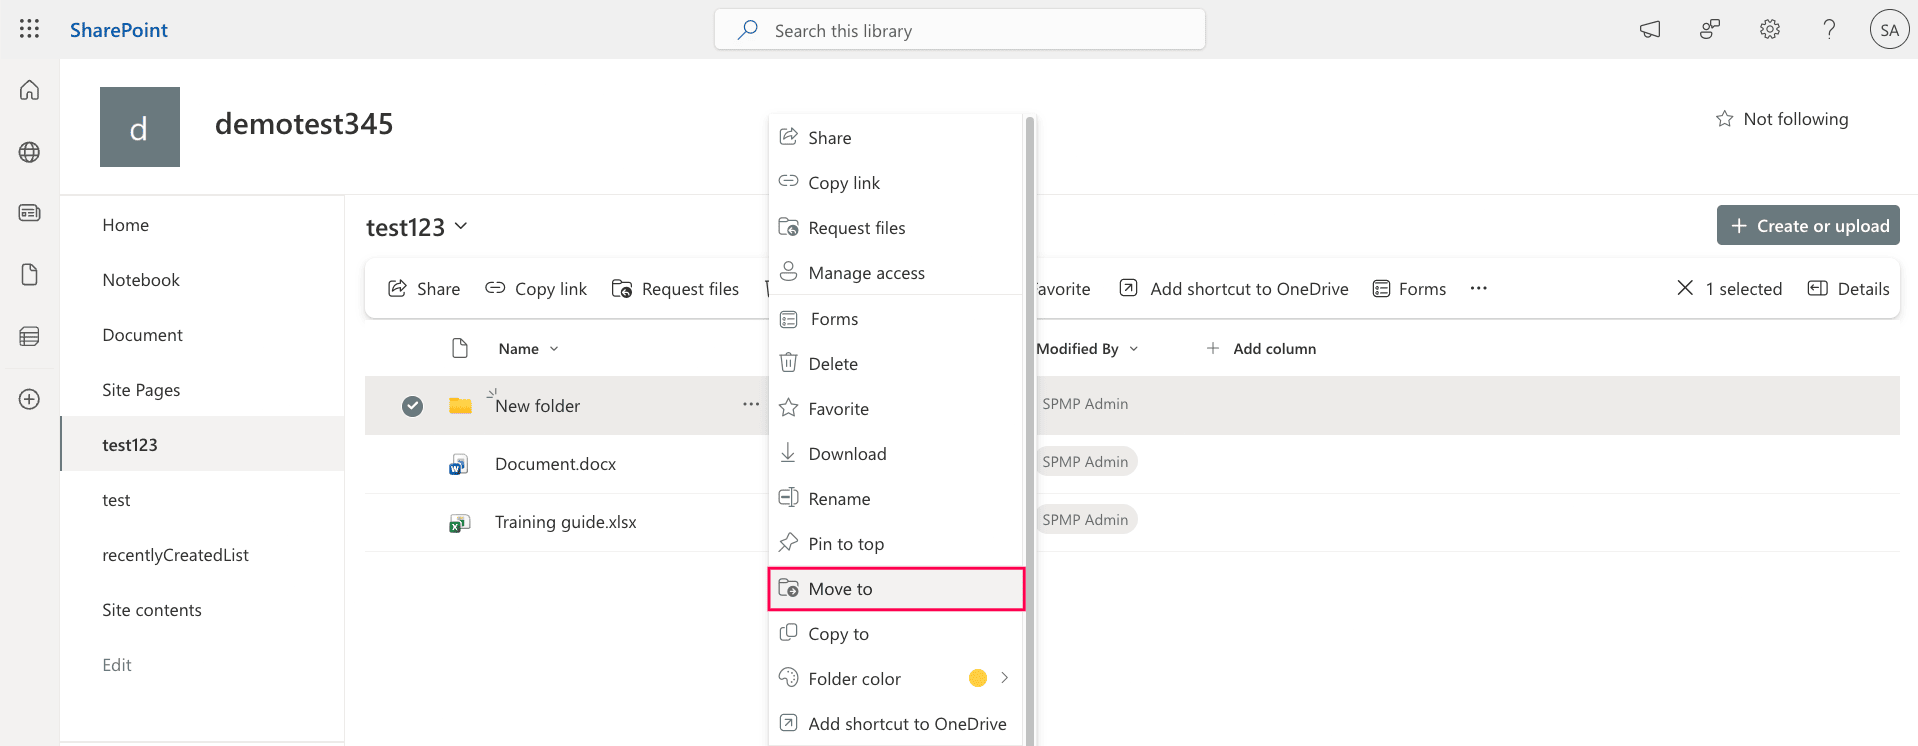Viewport: 1918px width, 746px height.
Task: Click toolbar Add shortcut to OneDrive
Action: [1234, 289]
